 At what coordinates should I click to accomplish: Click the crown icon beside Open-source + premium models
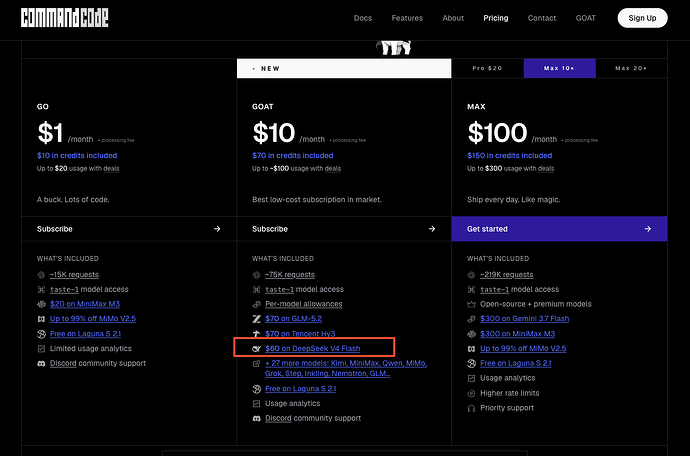(471, 304)
